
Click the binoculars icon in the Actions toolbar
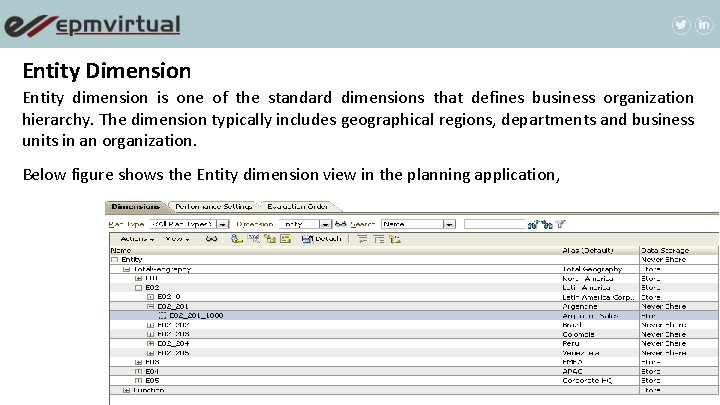point(211,239)
